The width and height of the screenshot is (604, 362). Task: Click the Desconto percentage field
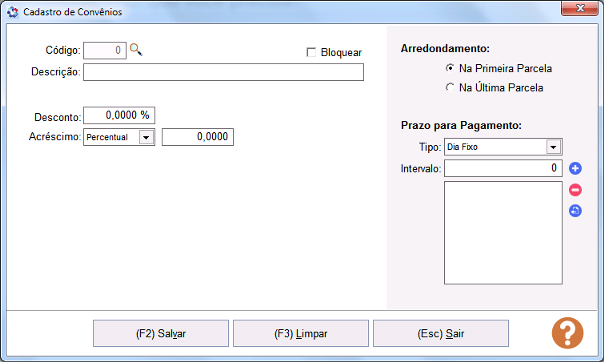click(x=119, y=115)
